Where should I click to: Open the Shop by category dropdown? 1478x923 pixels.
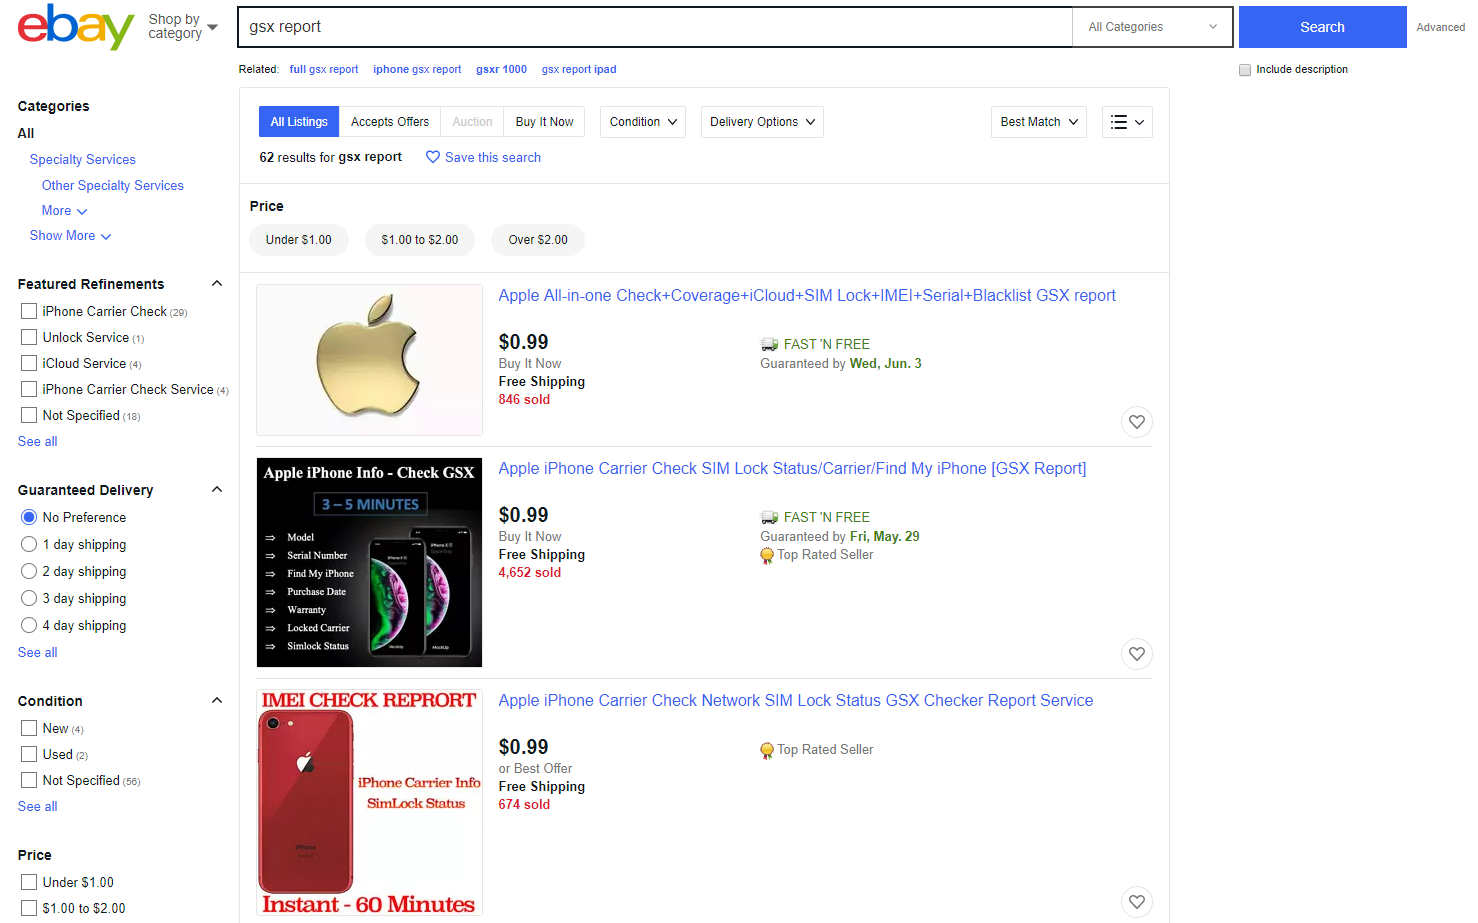[182, 27]
